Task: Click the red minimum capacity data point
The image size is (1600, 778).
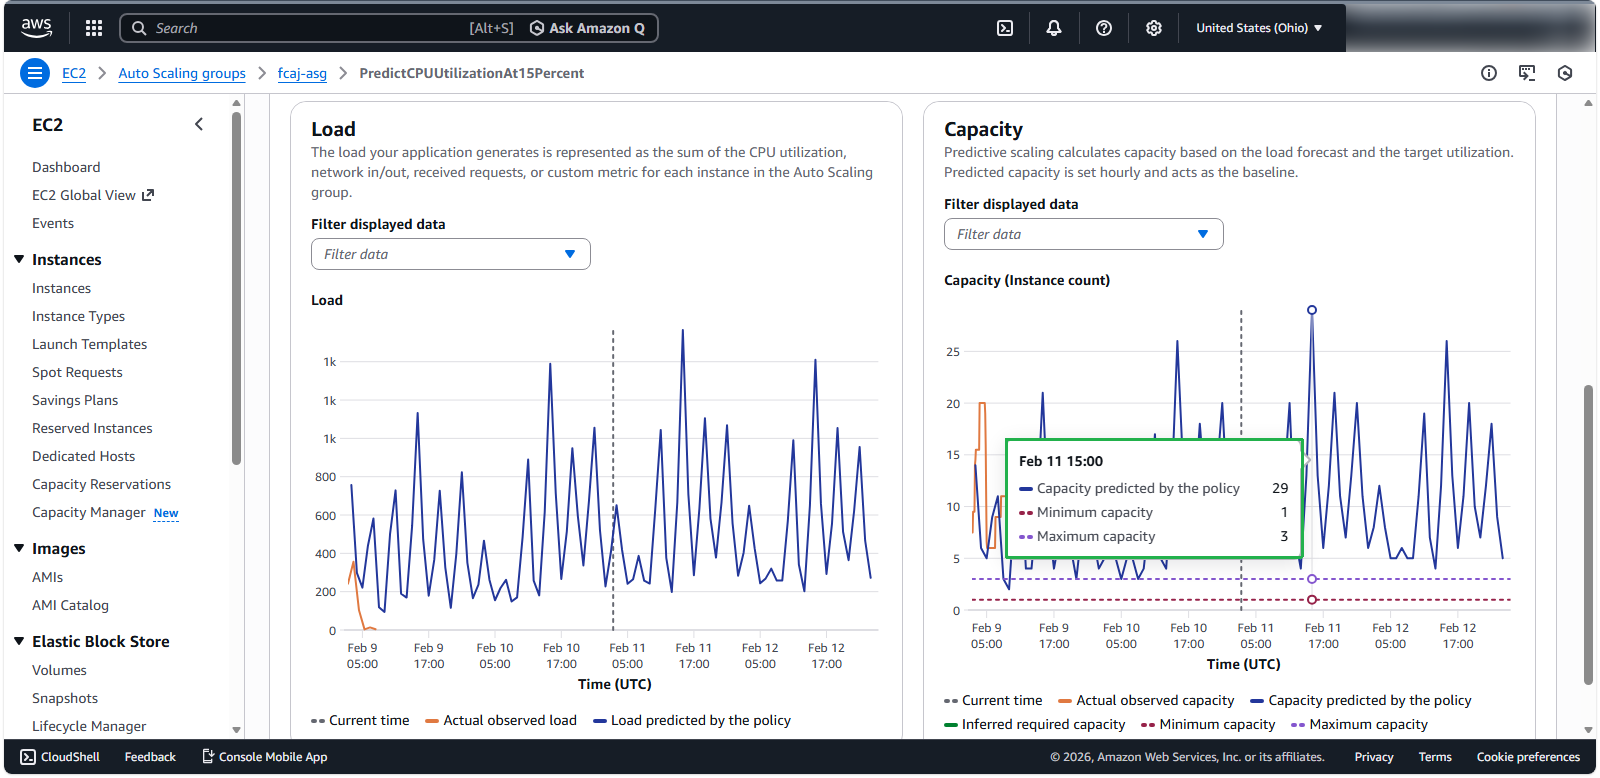Action: [x=1312, y=600]
